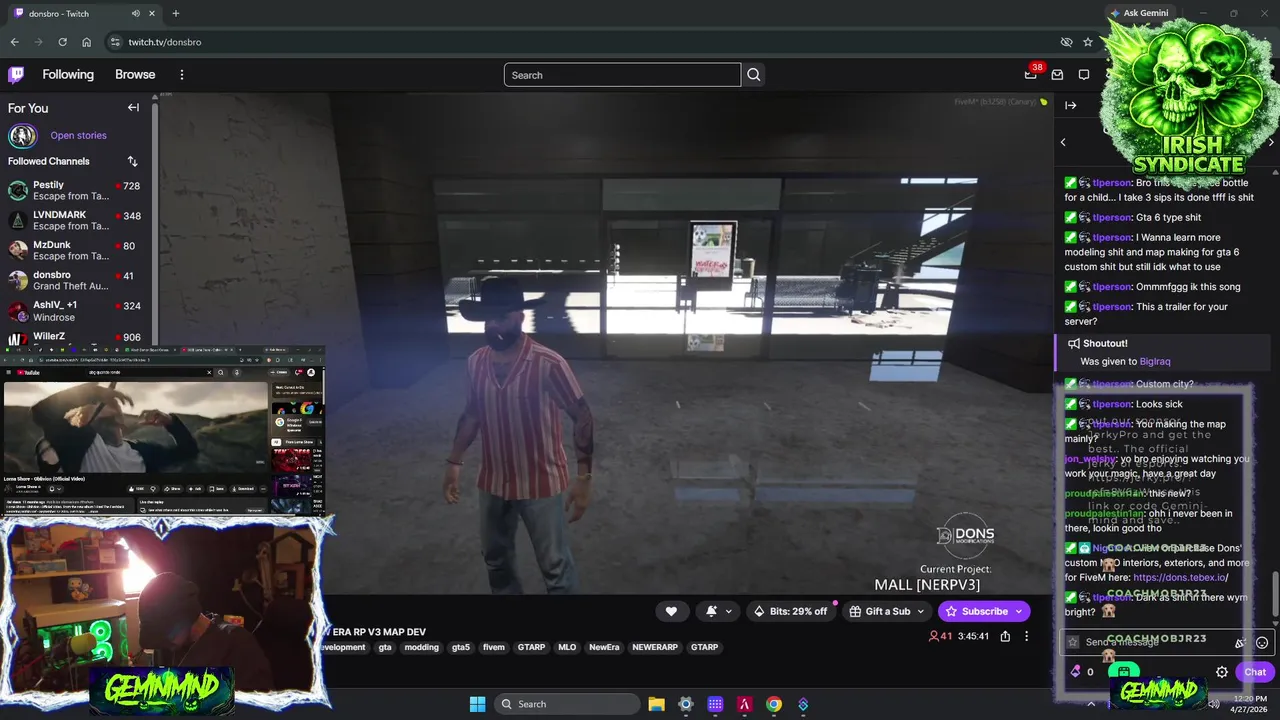
Task: Click the address bar URL
Action: tap(165, 42)
